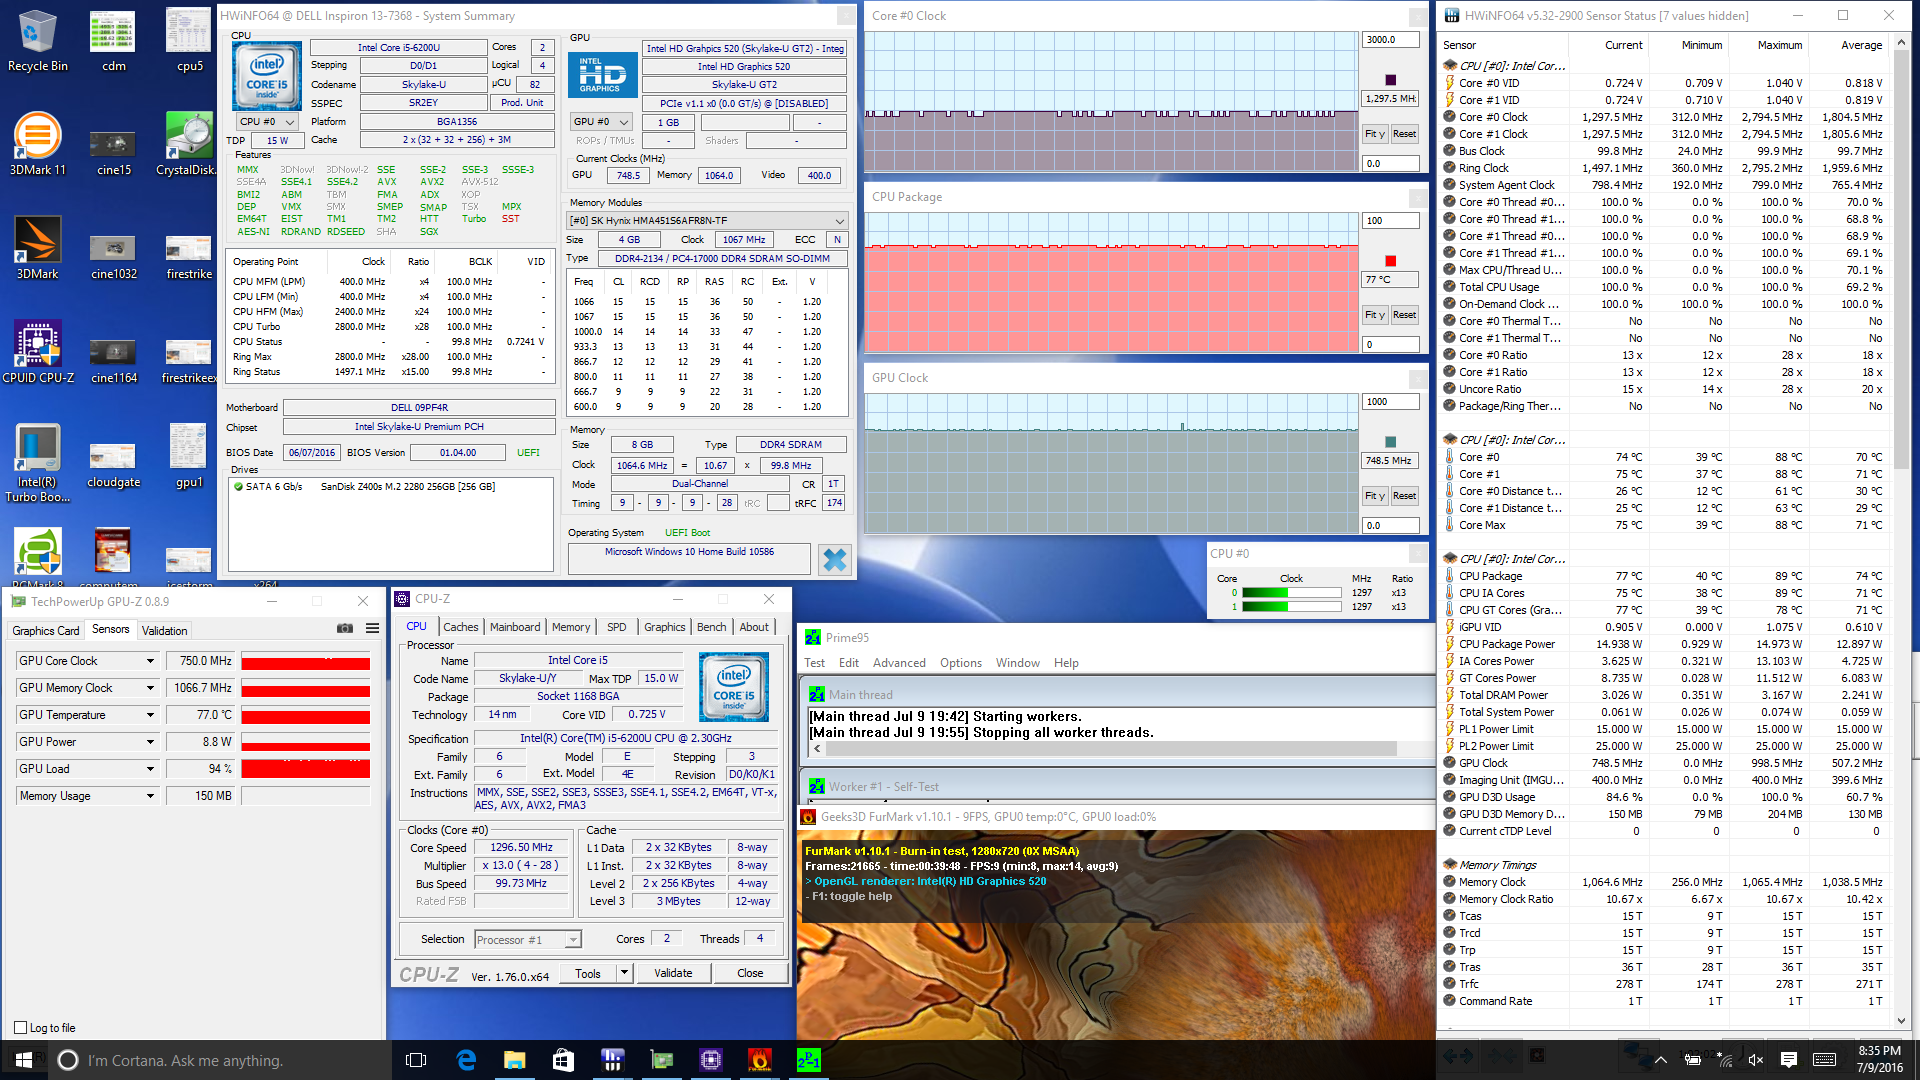Click the CPU-Z Close button
The height and width of the screenshot is (1080, 1920).
point(750,973)
